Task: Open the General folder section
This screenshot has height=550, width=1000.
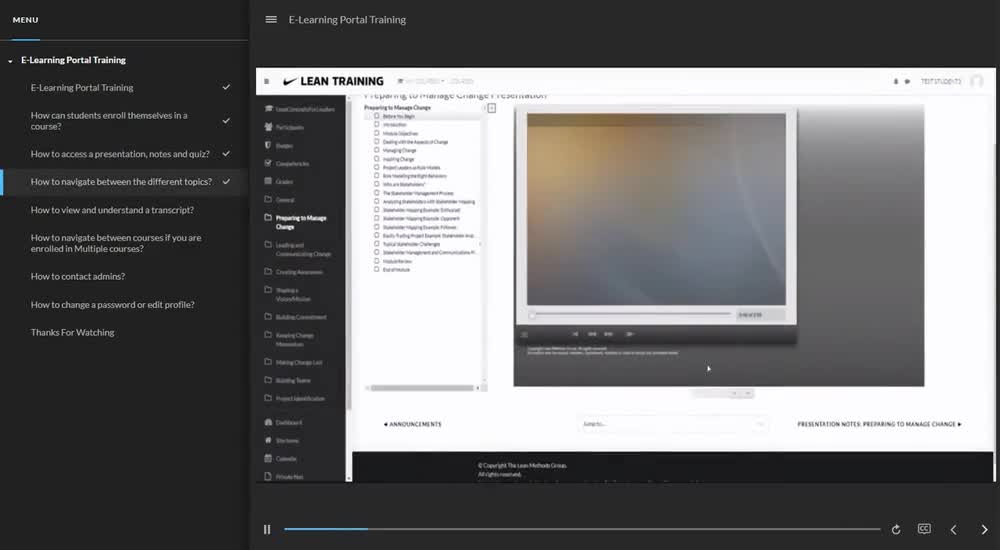Action: tap(279, 200)
